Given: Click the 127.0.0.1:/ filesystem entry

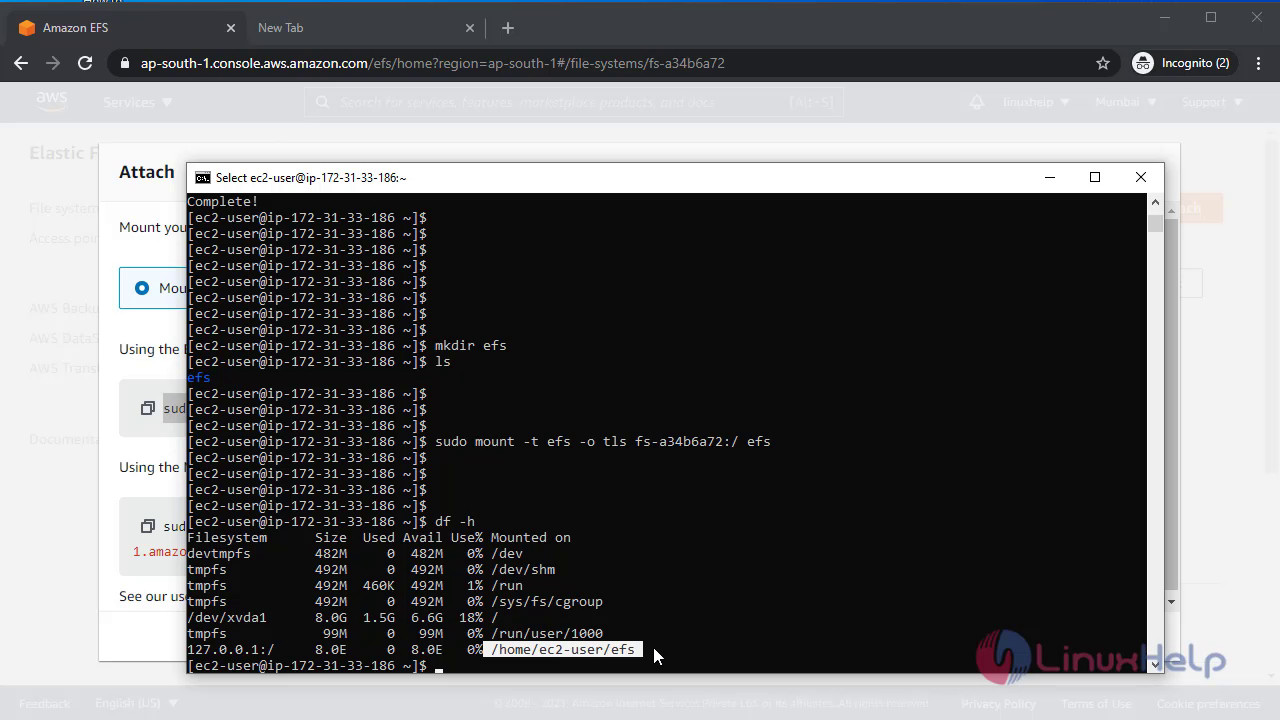Looking at the screenshot, I should point(231,649).
